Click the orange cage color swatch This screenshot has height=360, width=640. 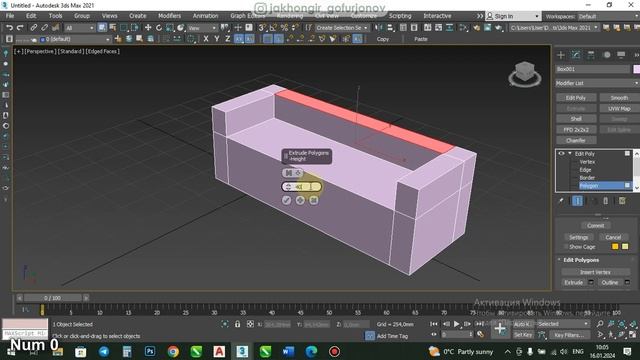[x=615, y=247]
